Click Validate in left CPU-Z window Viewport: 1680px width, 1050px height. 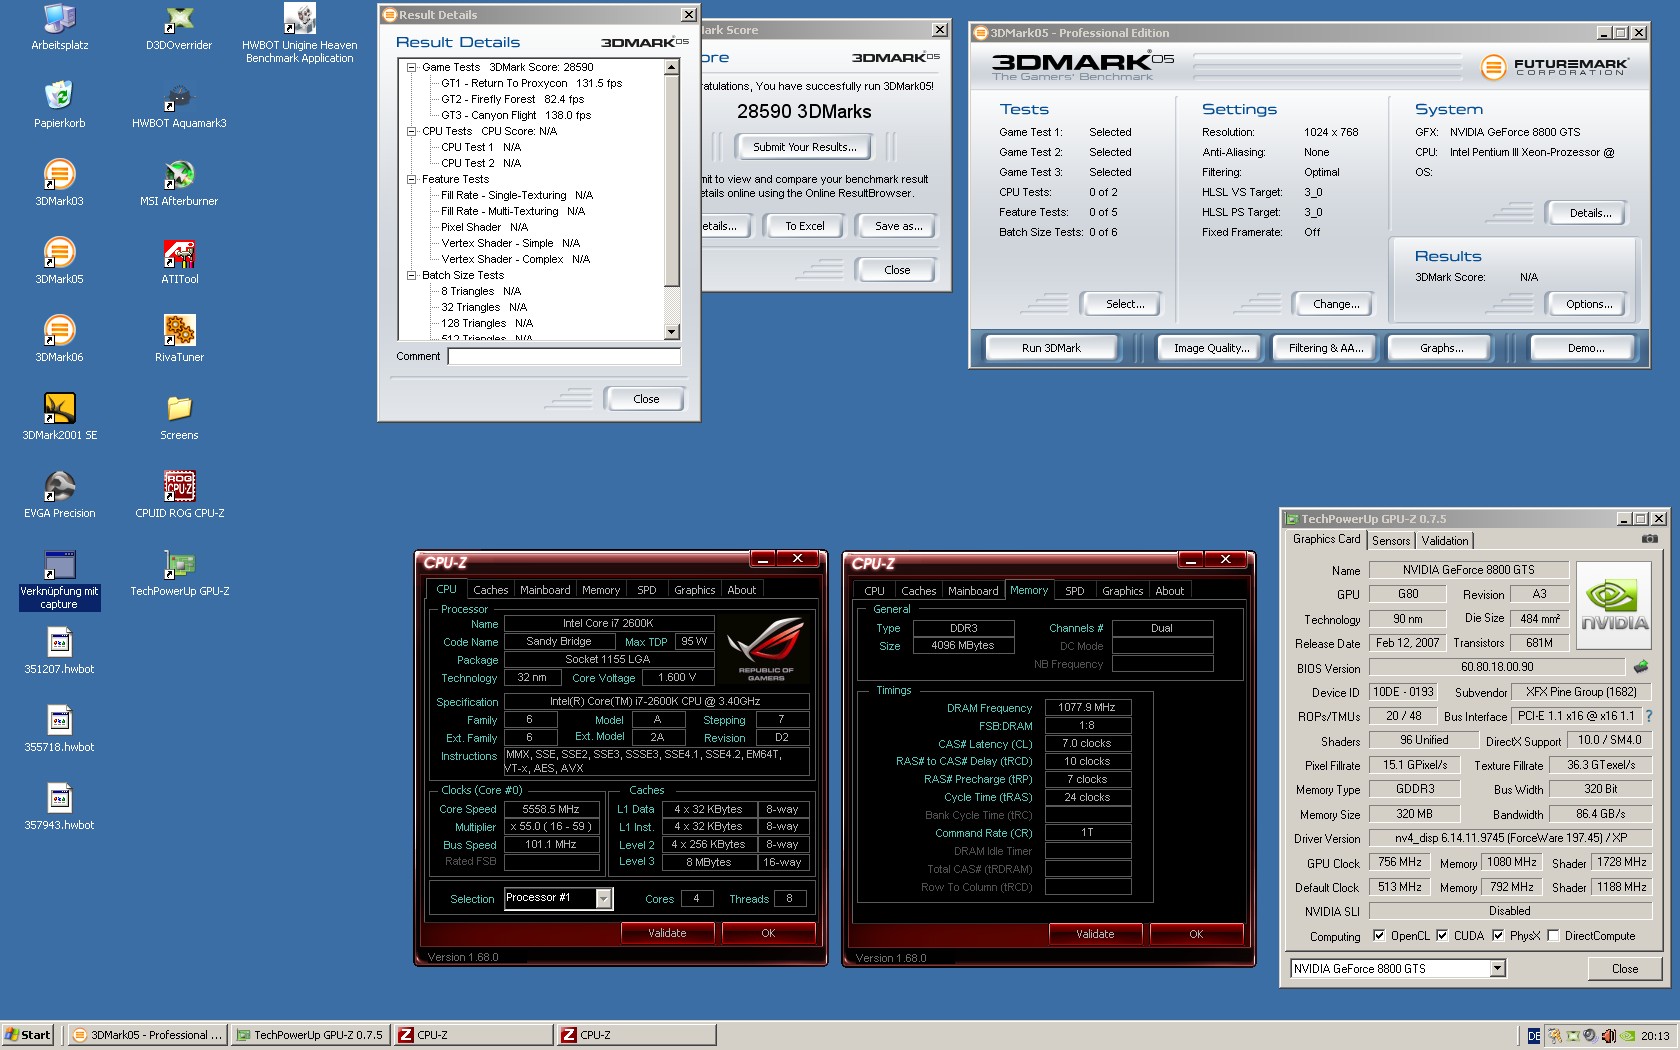click(667, 933)
